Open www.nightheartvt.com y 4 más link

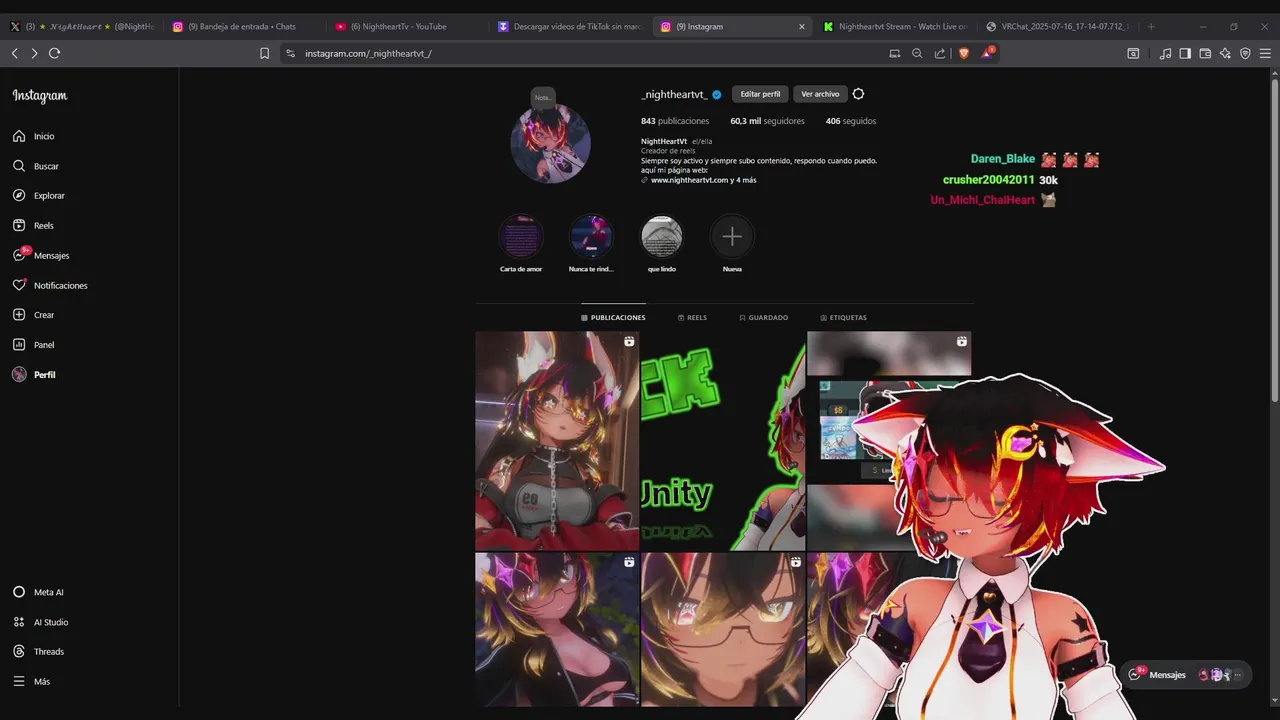click(x=699, y=180)
